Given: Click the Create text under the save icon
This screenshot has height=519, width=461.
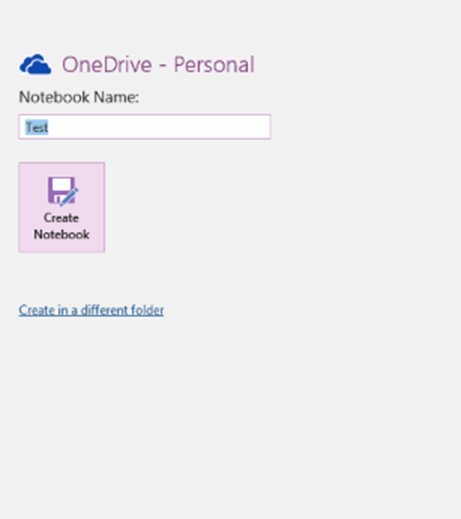Looking at the screenshot, I should (61, 218).
